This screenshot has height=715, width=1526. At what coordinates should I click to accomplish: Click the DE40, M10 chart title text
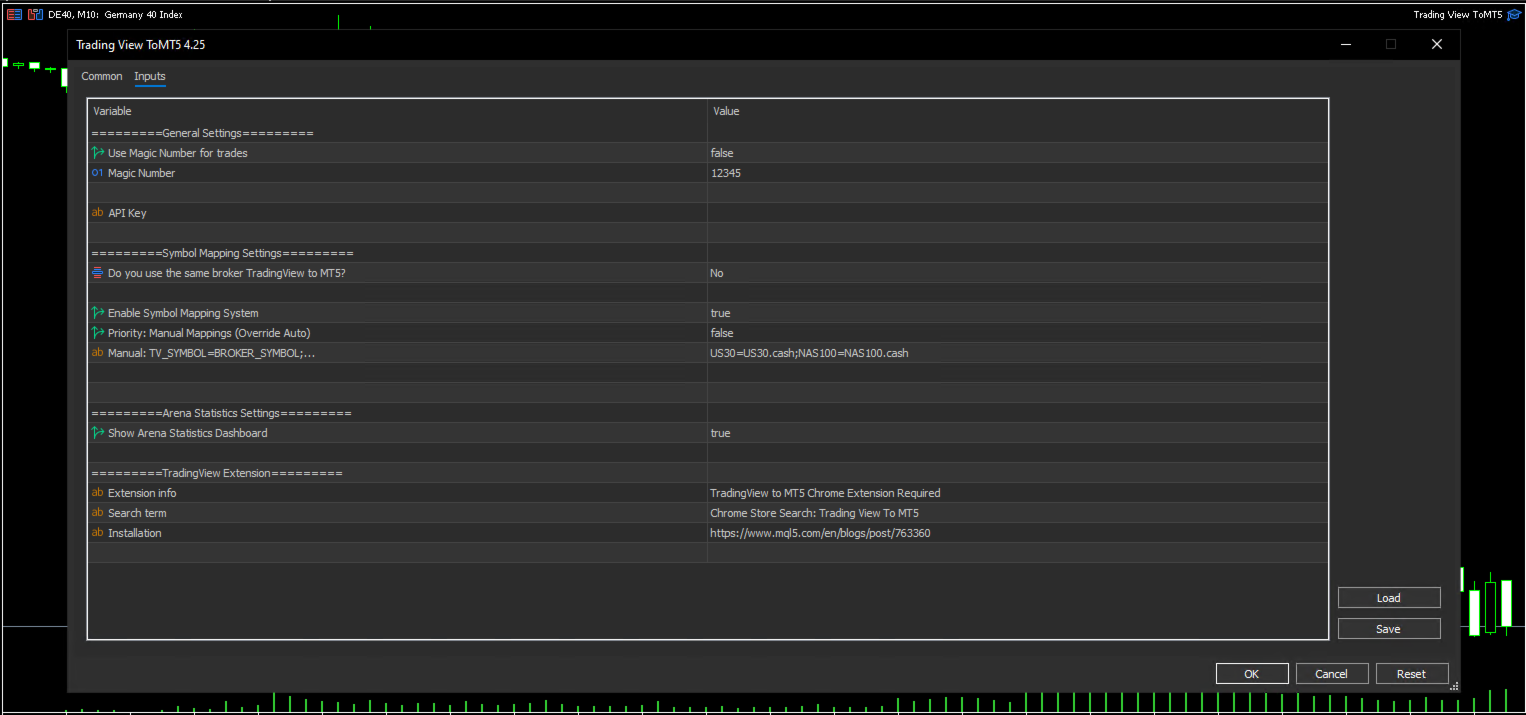(115, 15)
